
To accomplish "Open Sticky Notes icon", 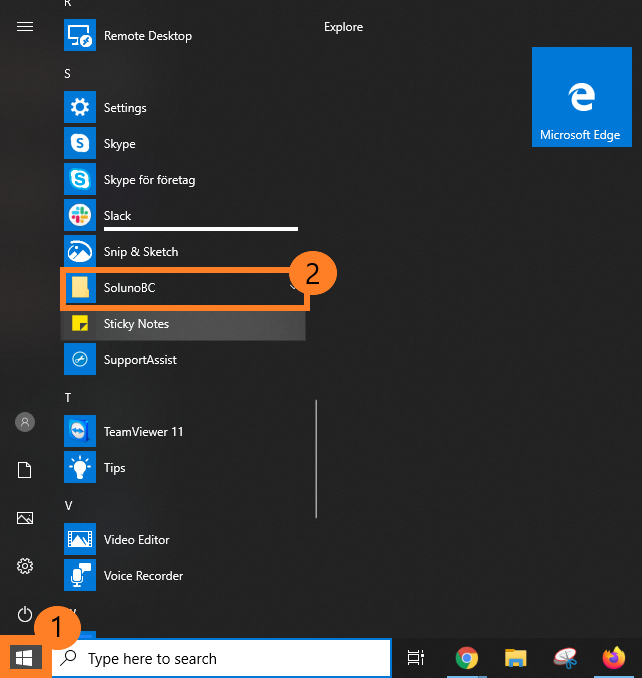I will [x=80, y=323].
